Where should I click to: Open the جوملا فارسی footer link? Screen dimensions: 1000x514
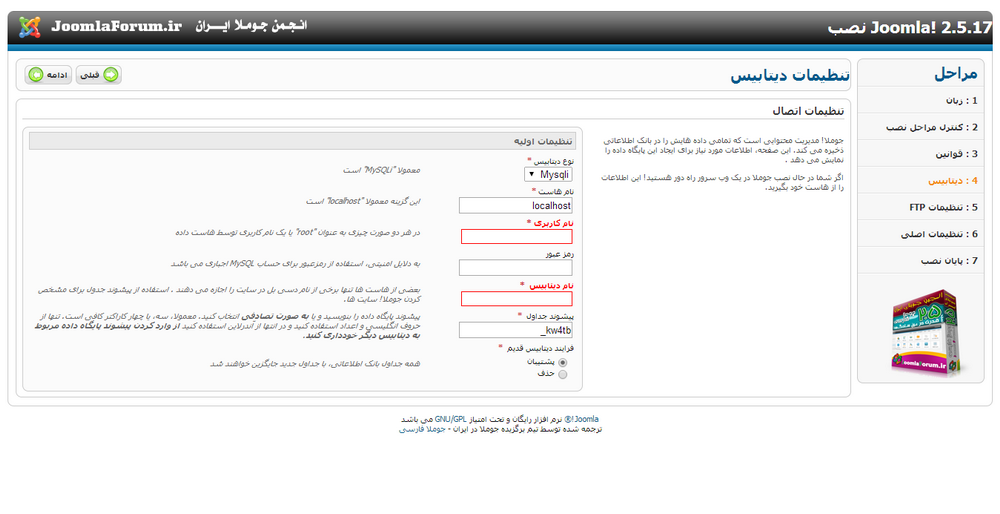(x=422, y=429)
